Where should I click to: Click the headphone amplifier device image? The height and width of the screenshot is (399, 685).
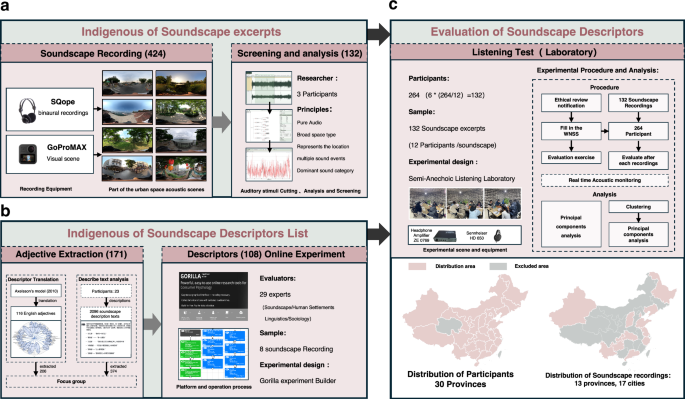click(x=445, y=236)
